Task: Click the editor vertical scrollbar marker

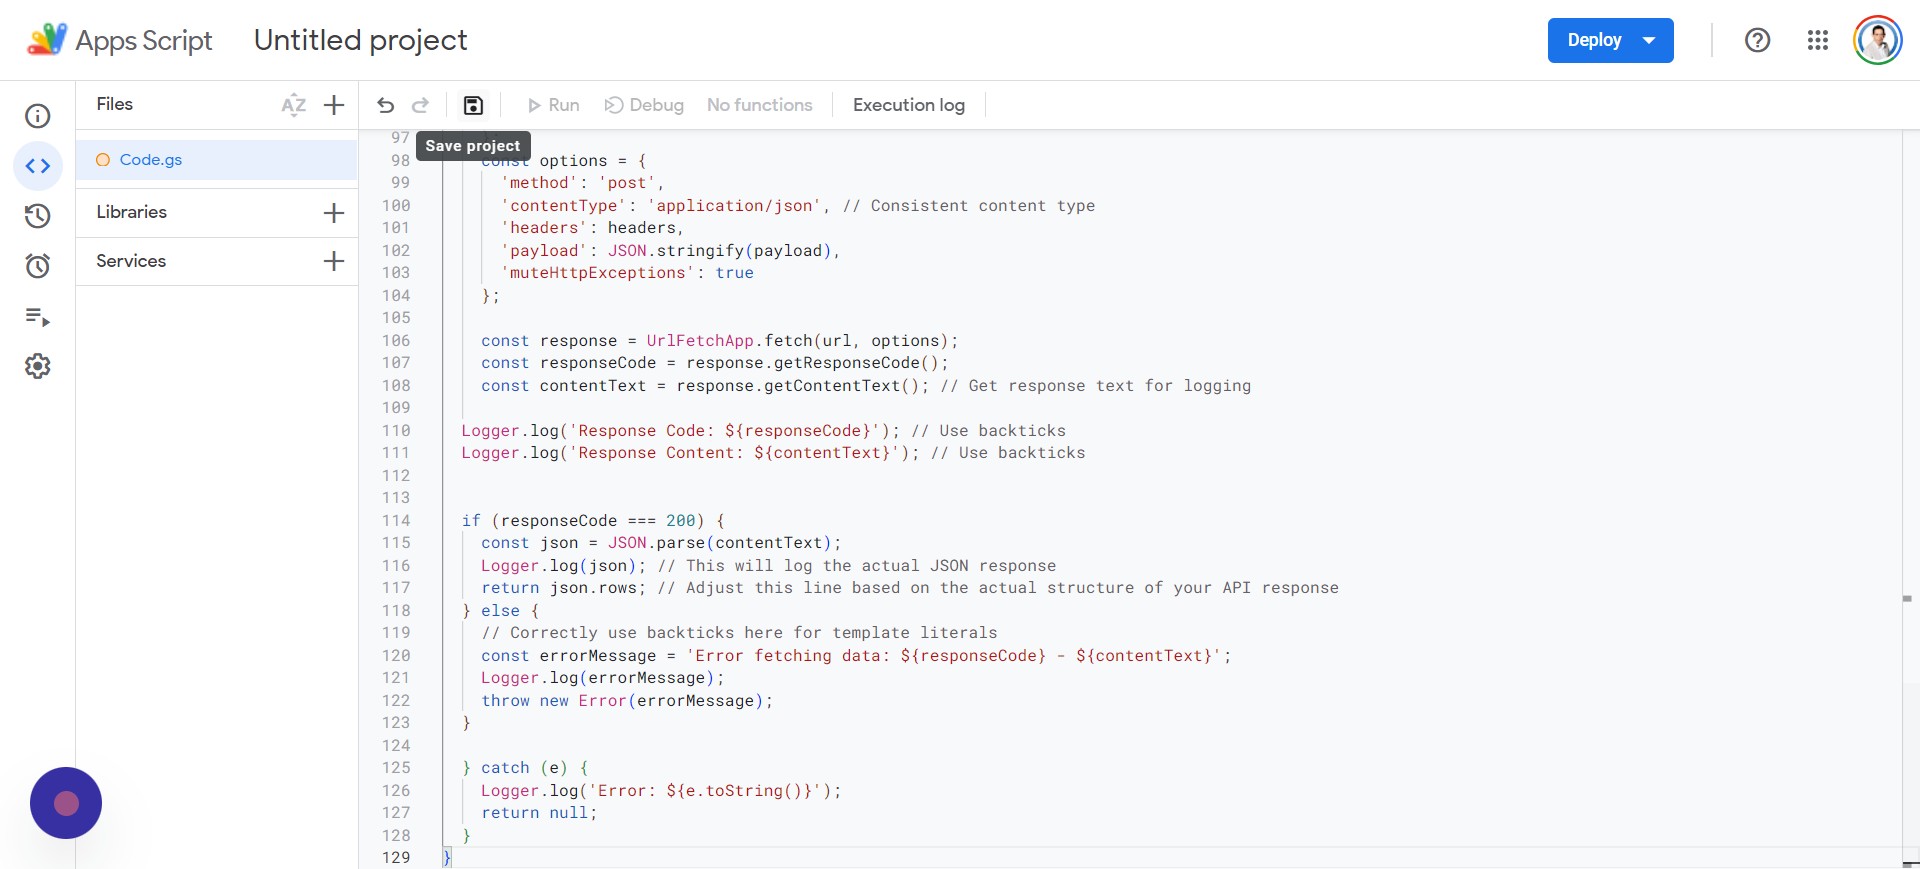Action: [1907, 598]
